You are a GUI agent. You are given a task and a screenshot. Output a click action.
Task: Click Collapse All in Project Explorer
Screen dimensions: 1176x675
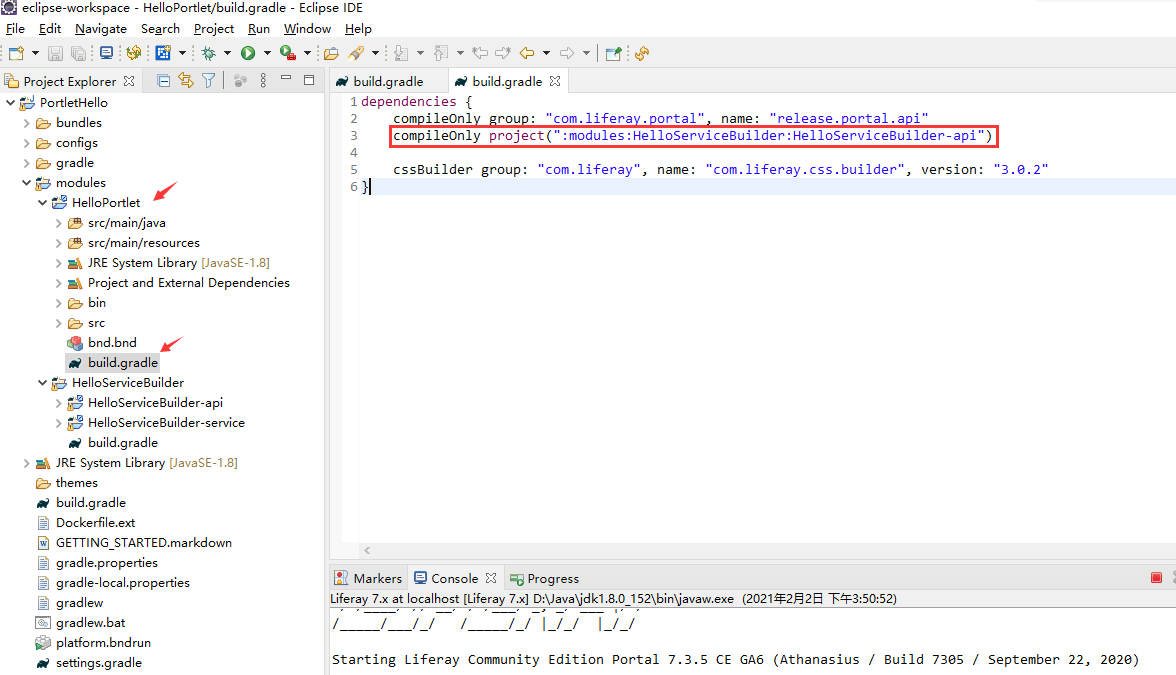[x=163, y=80]
